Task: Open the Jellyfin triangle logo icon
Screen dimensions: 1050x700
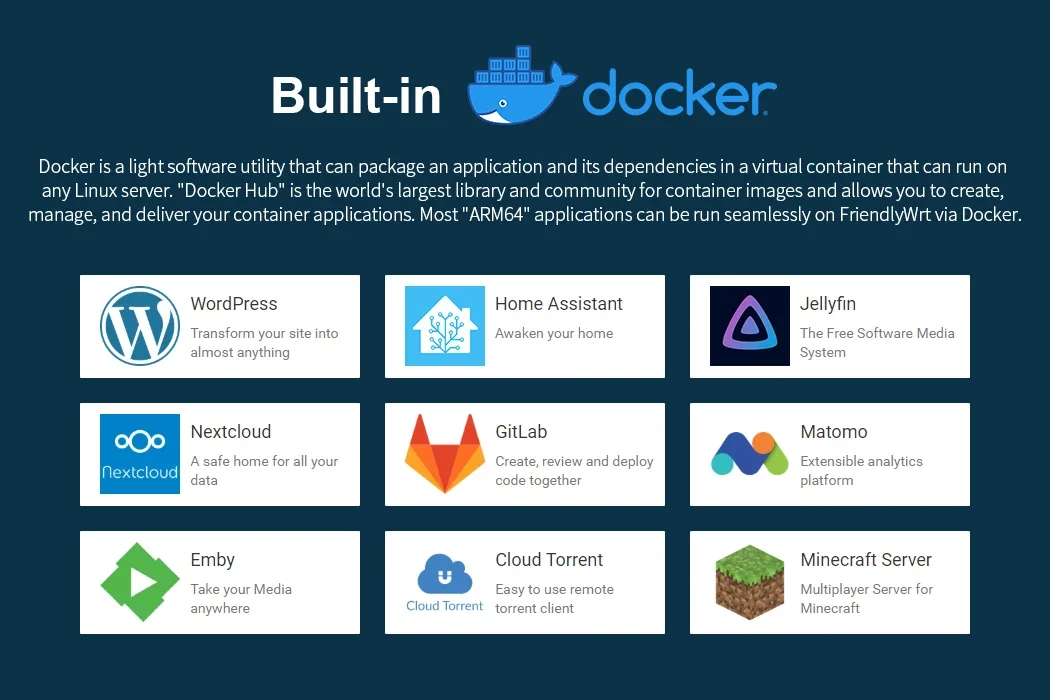Action: (x=749, y=326)
